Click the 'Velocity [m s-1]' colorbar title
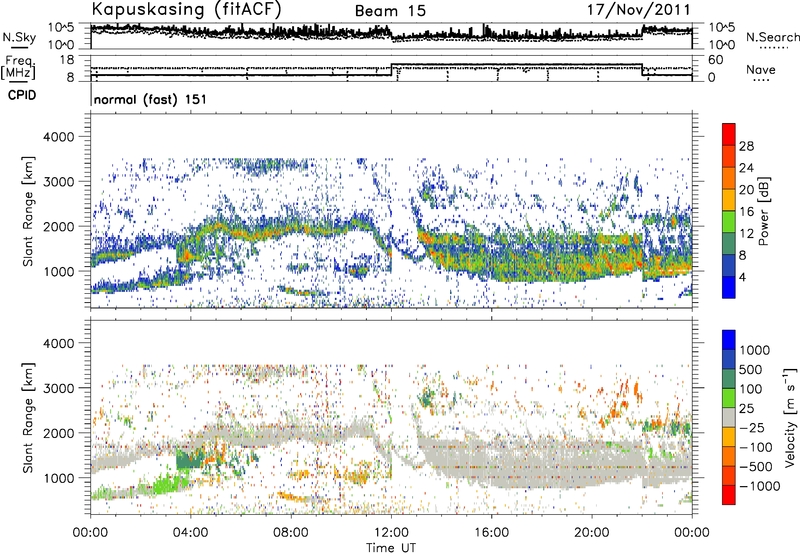The width and height of the screenshot is (800, 554). coord(790,417)
